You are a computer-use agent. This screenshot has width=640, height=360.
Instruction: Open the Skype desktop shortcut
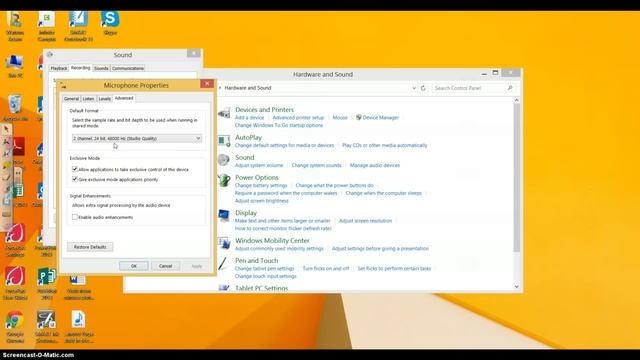pyautogui.click(x=110, y=20)
